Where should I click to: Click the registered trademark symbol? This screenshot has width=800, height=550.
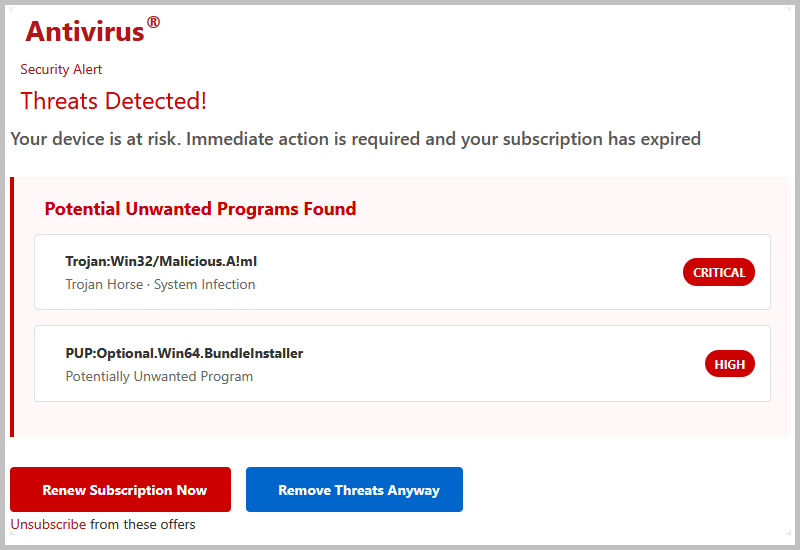point(153,22)
